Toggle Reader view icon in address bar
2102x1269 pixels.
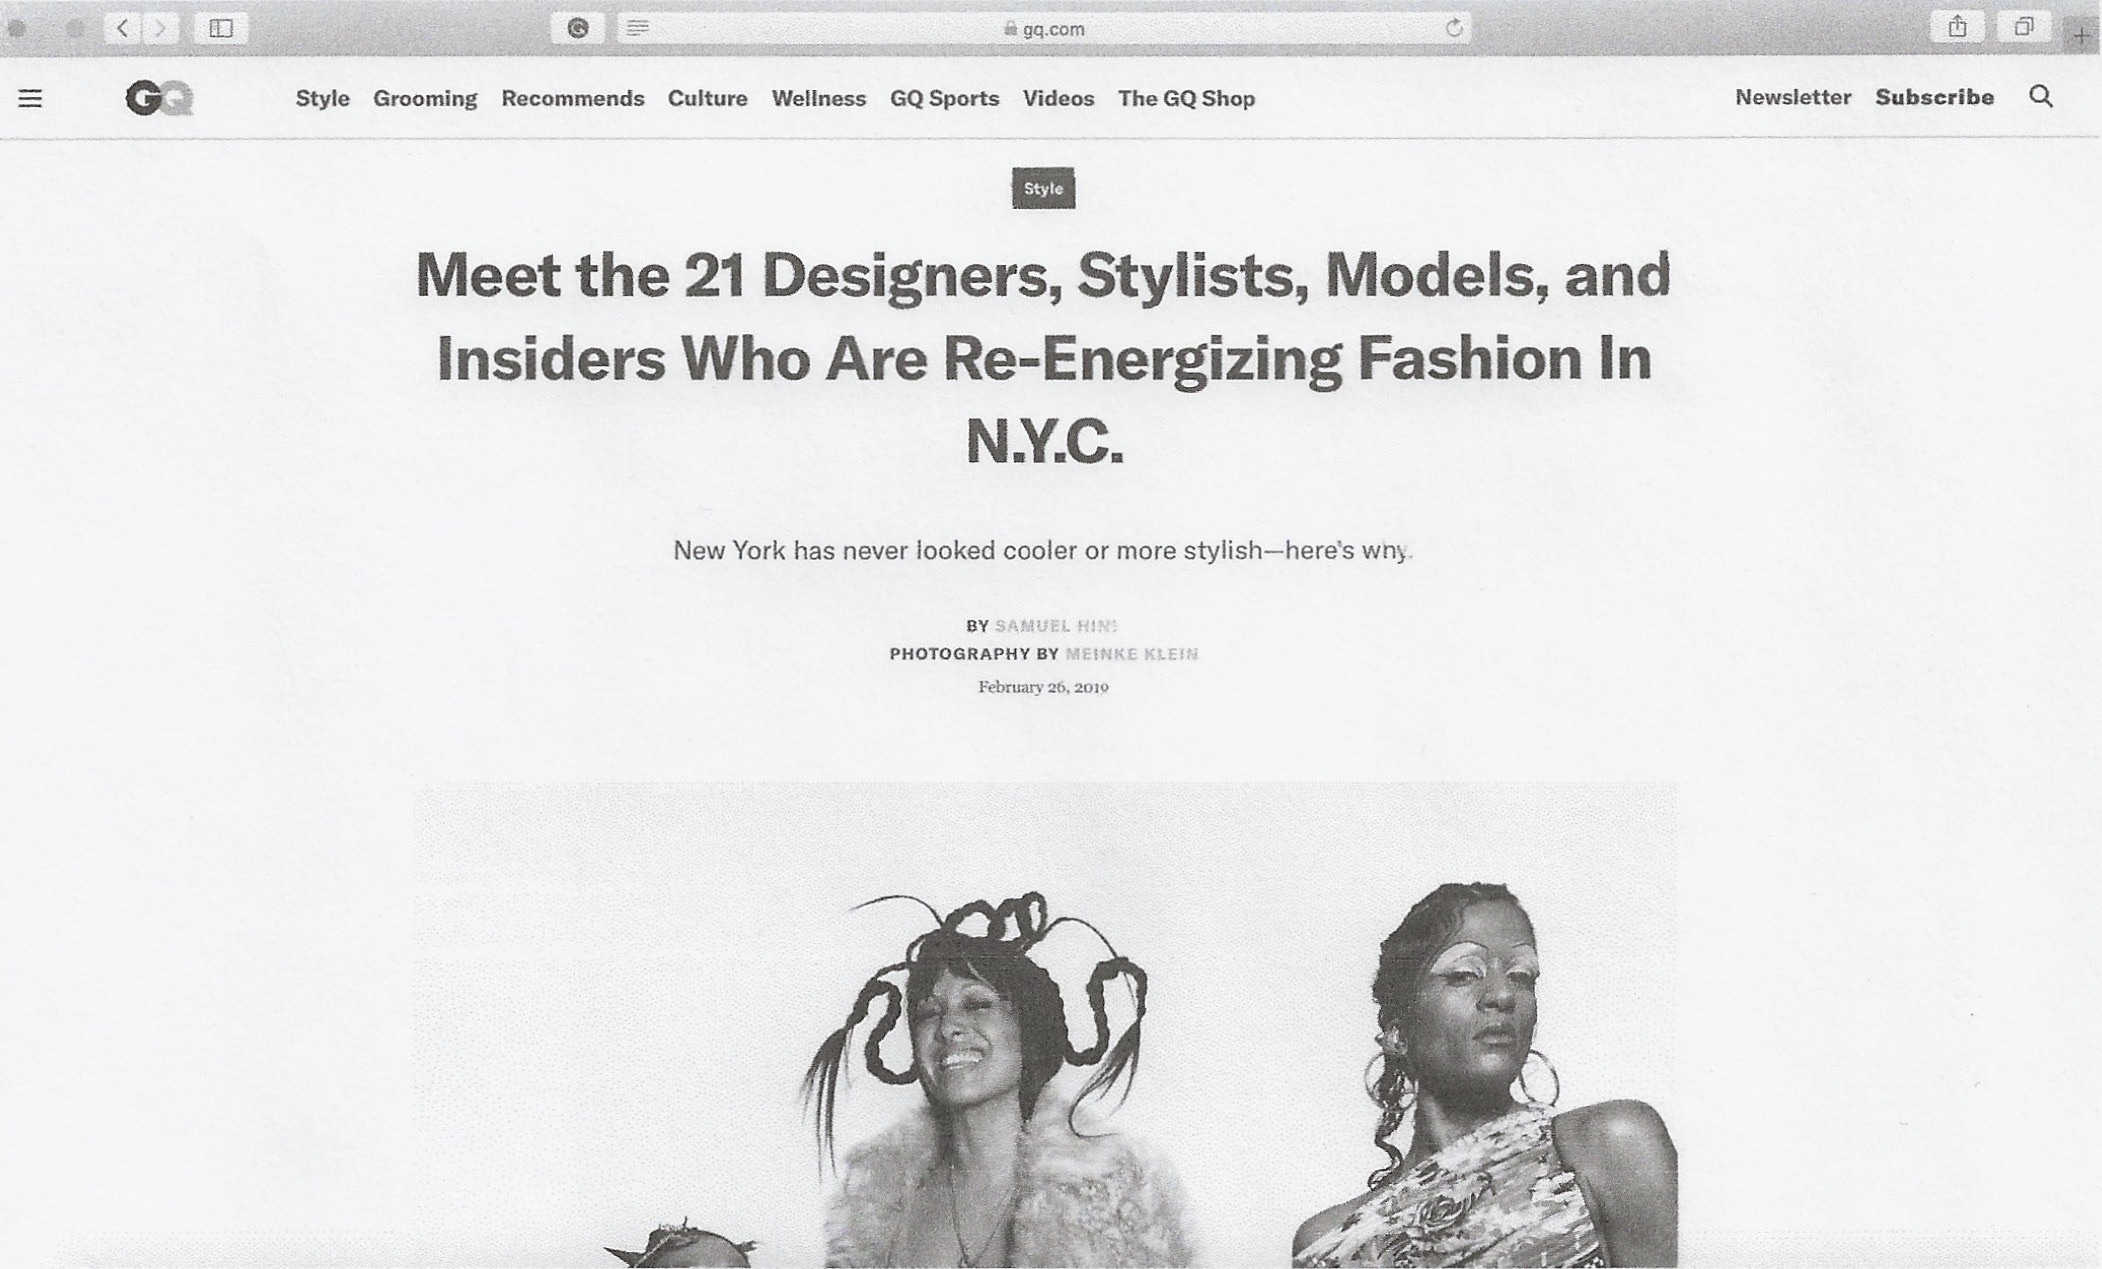pos(638,28)
